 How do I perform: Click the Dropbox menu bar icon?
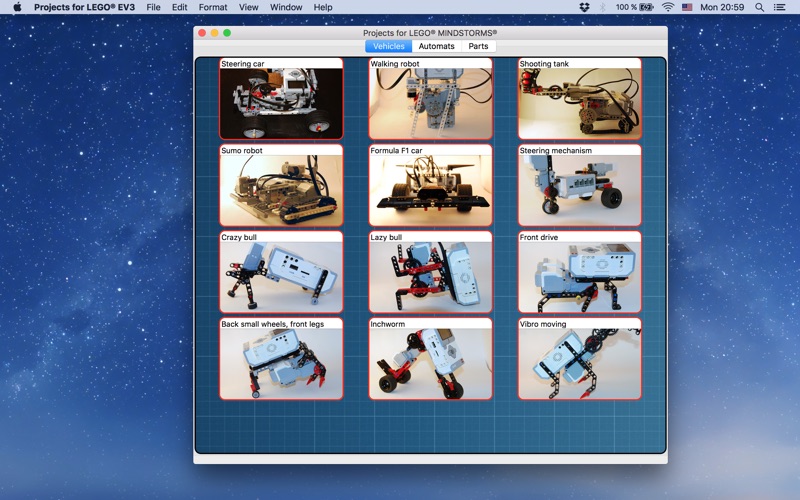(x=584, y=7)
